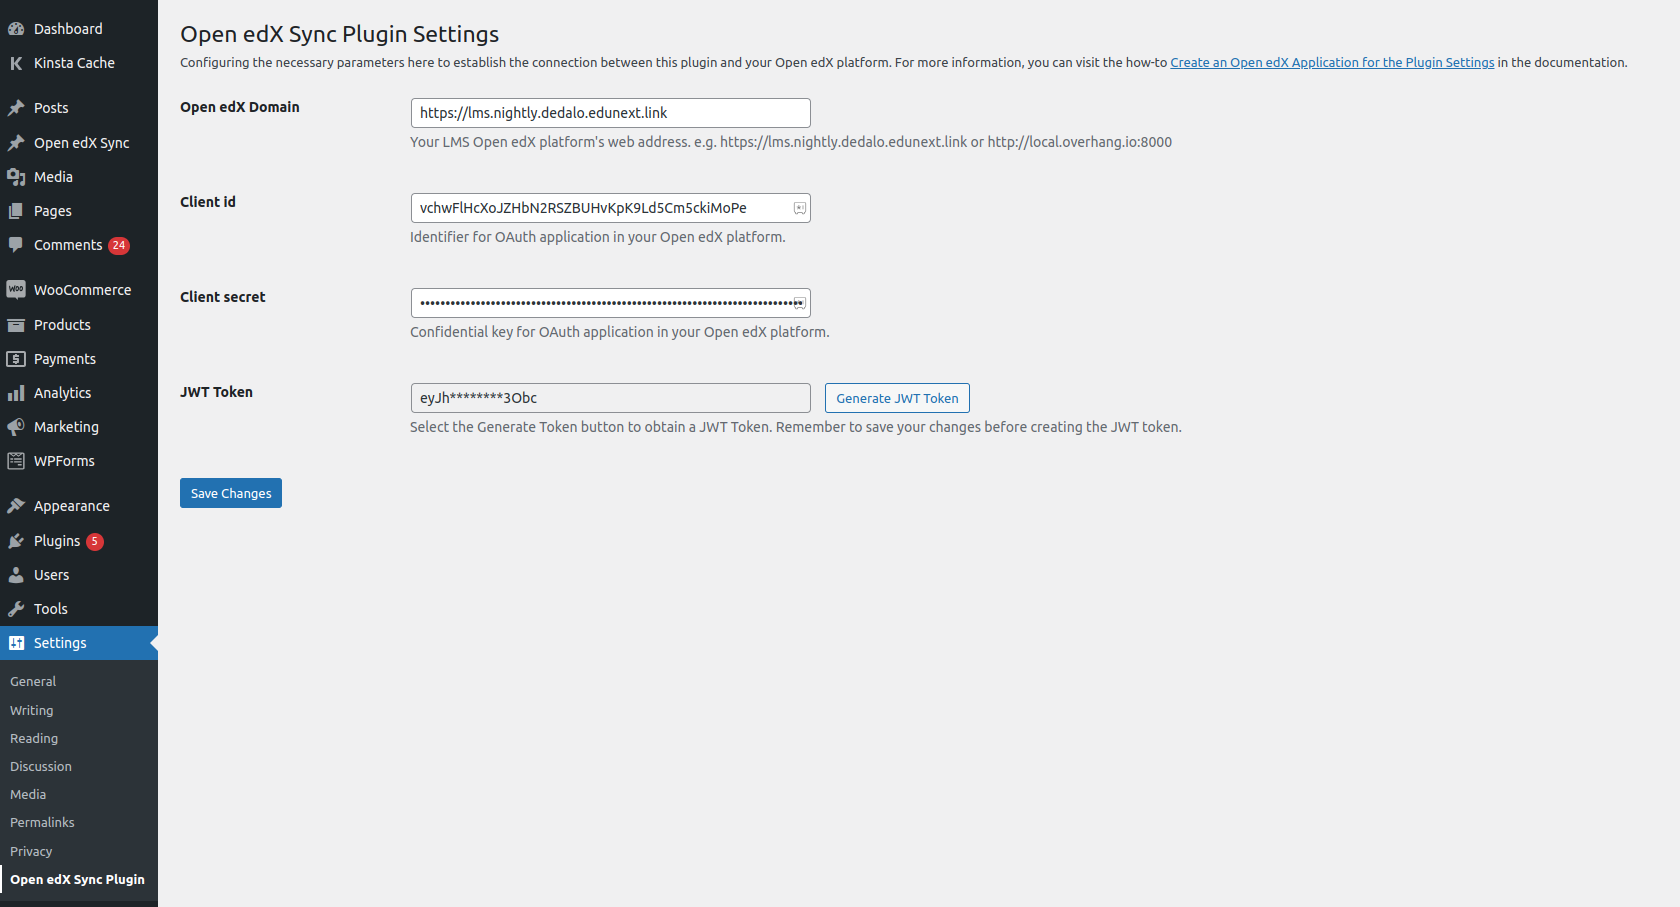Open the Payments menu label
The height and width of the screenshot is (907, 1680).
point(65,359)
